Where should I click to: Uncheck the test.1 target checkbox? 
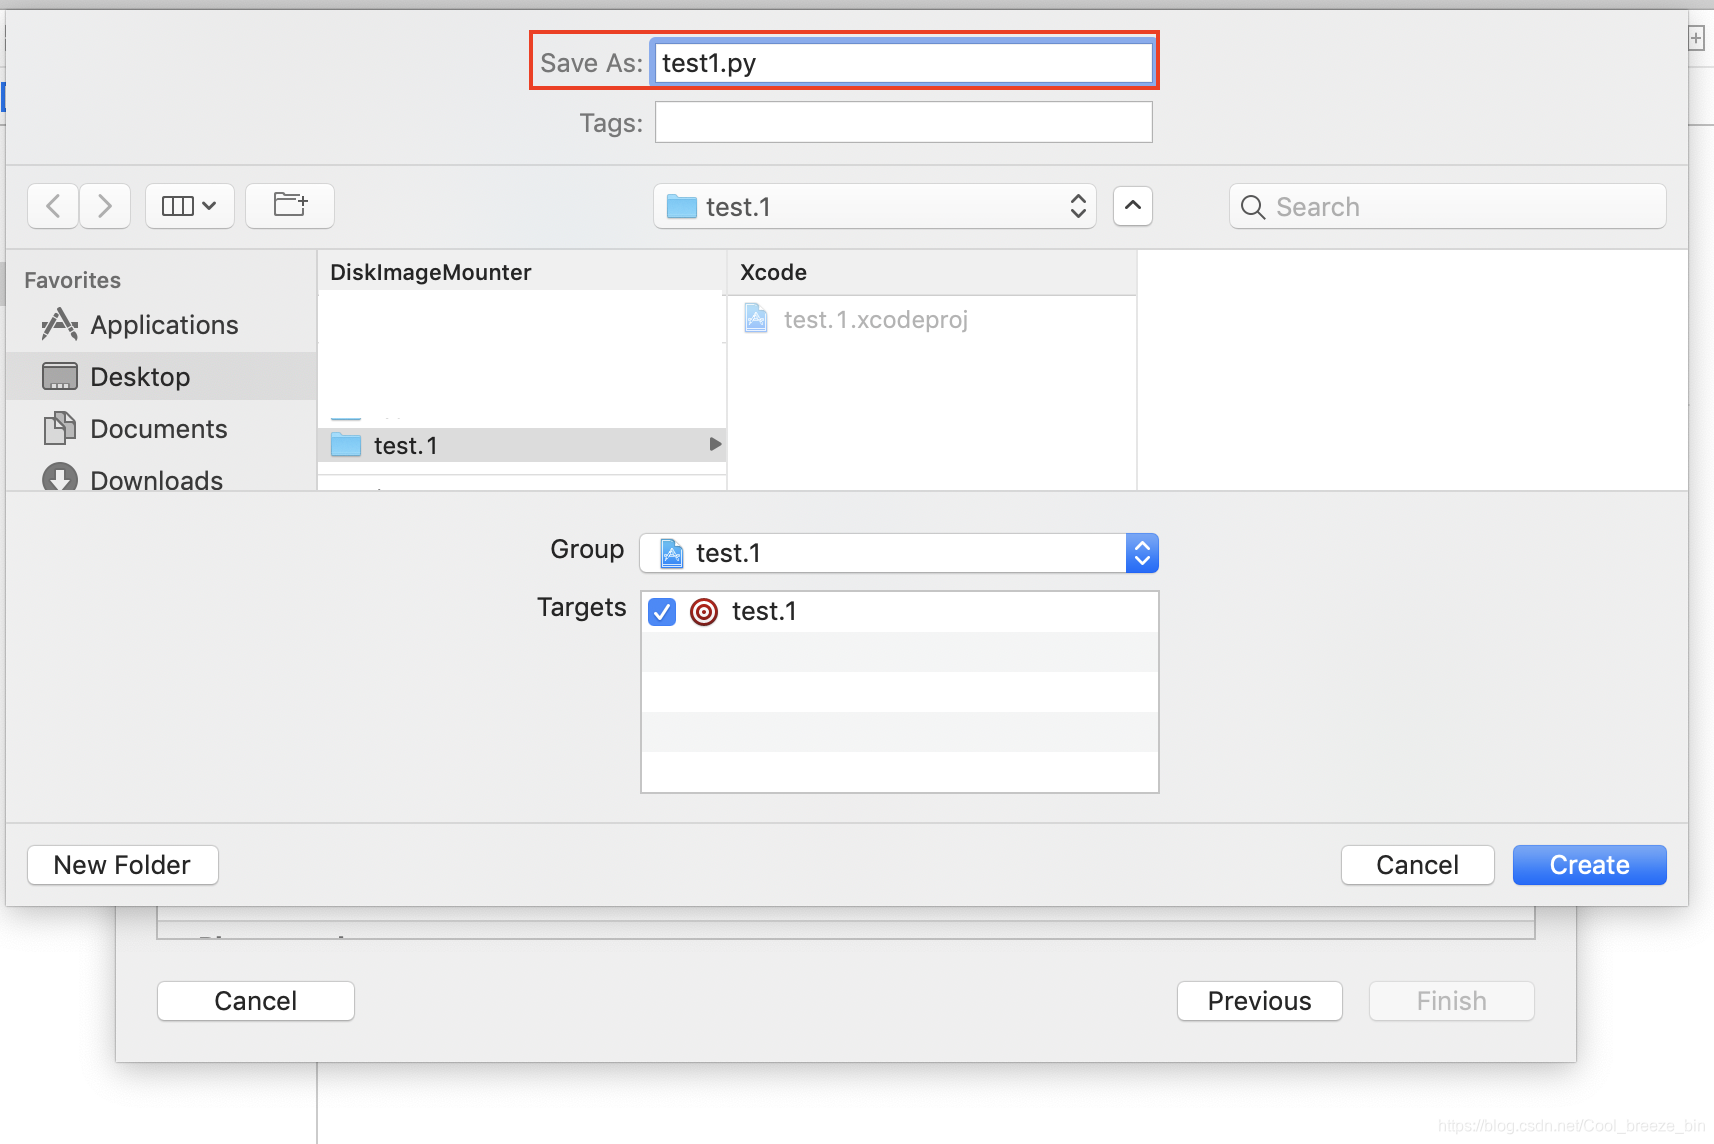[662, 611]
